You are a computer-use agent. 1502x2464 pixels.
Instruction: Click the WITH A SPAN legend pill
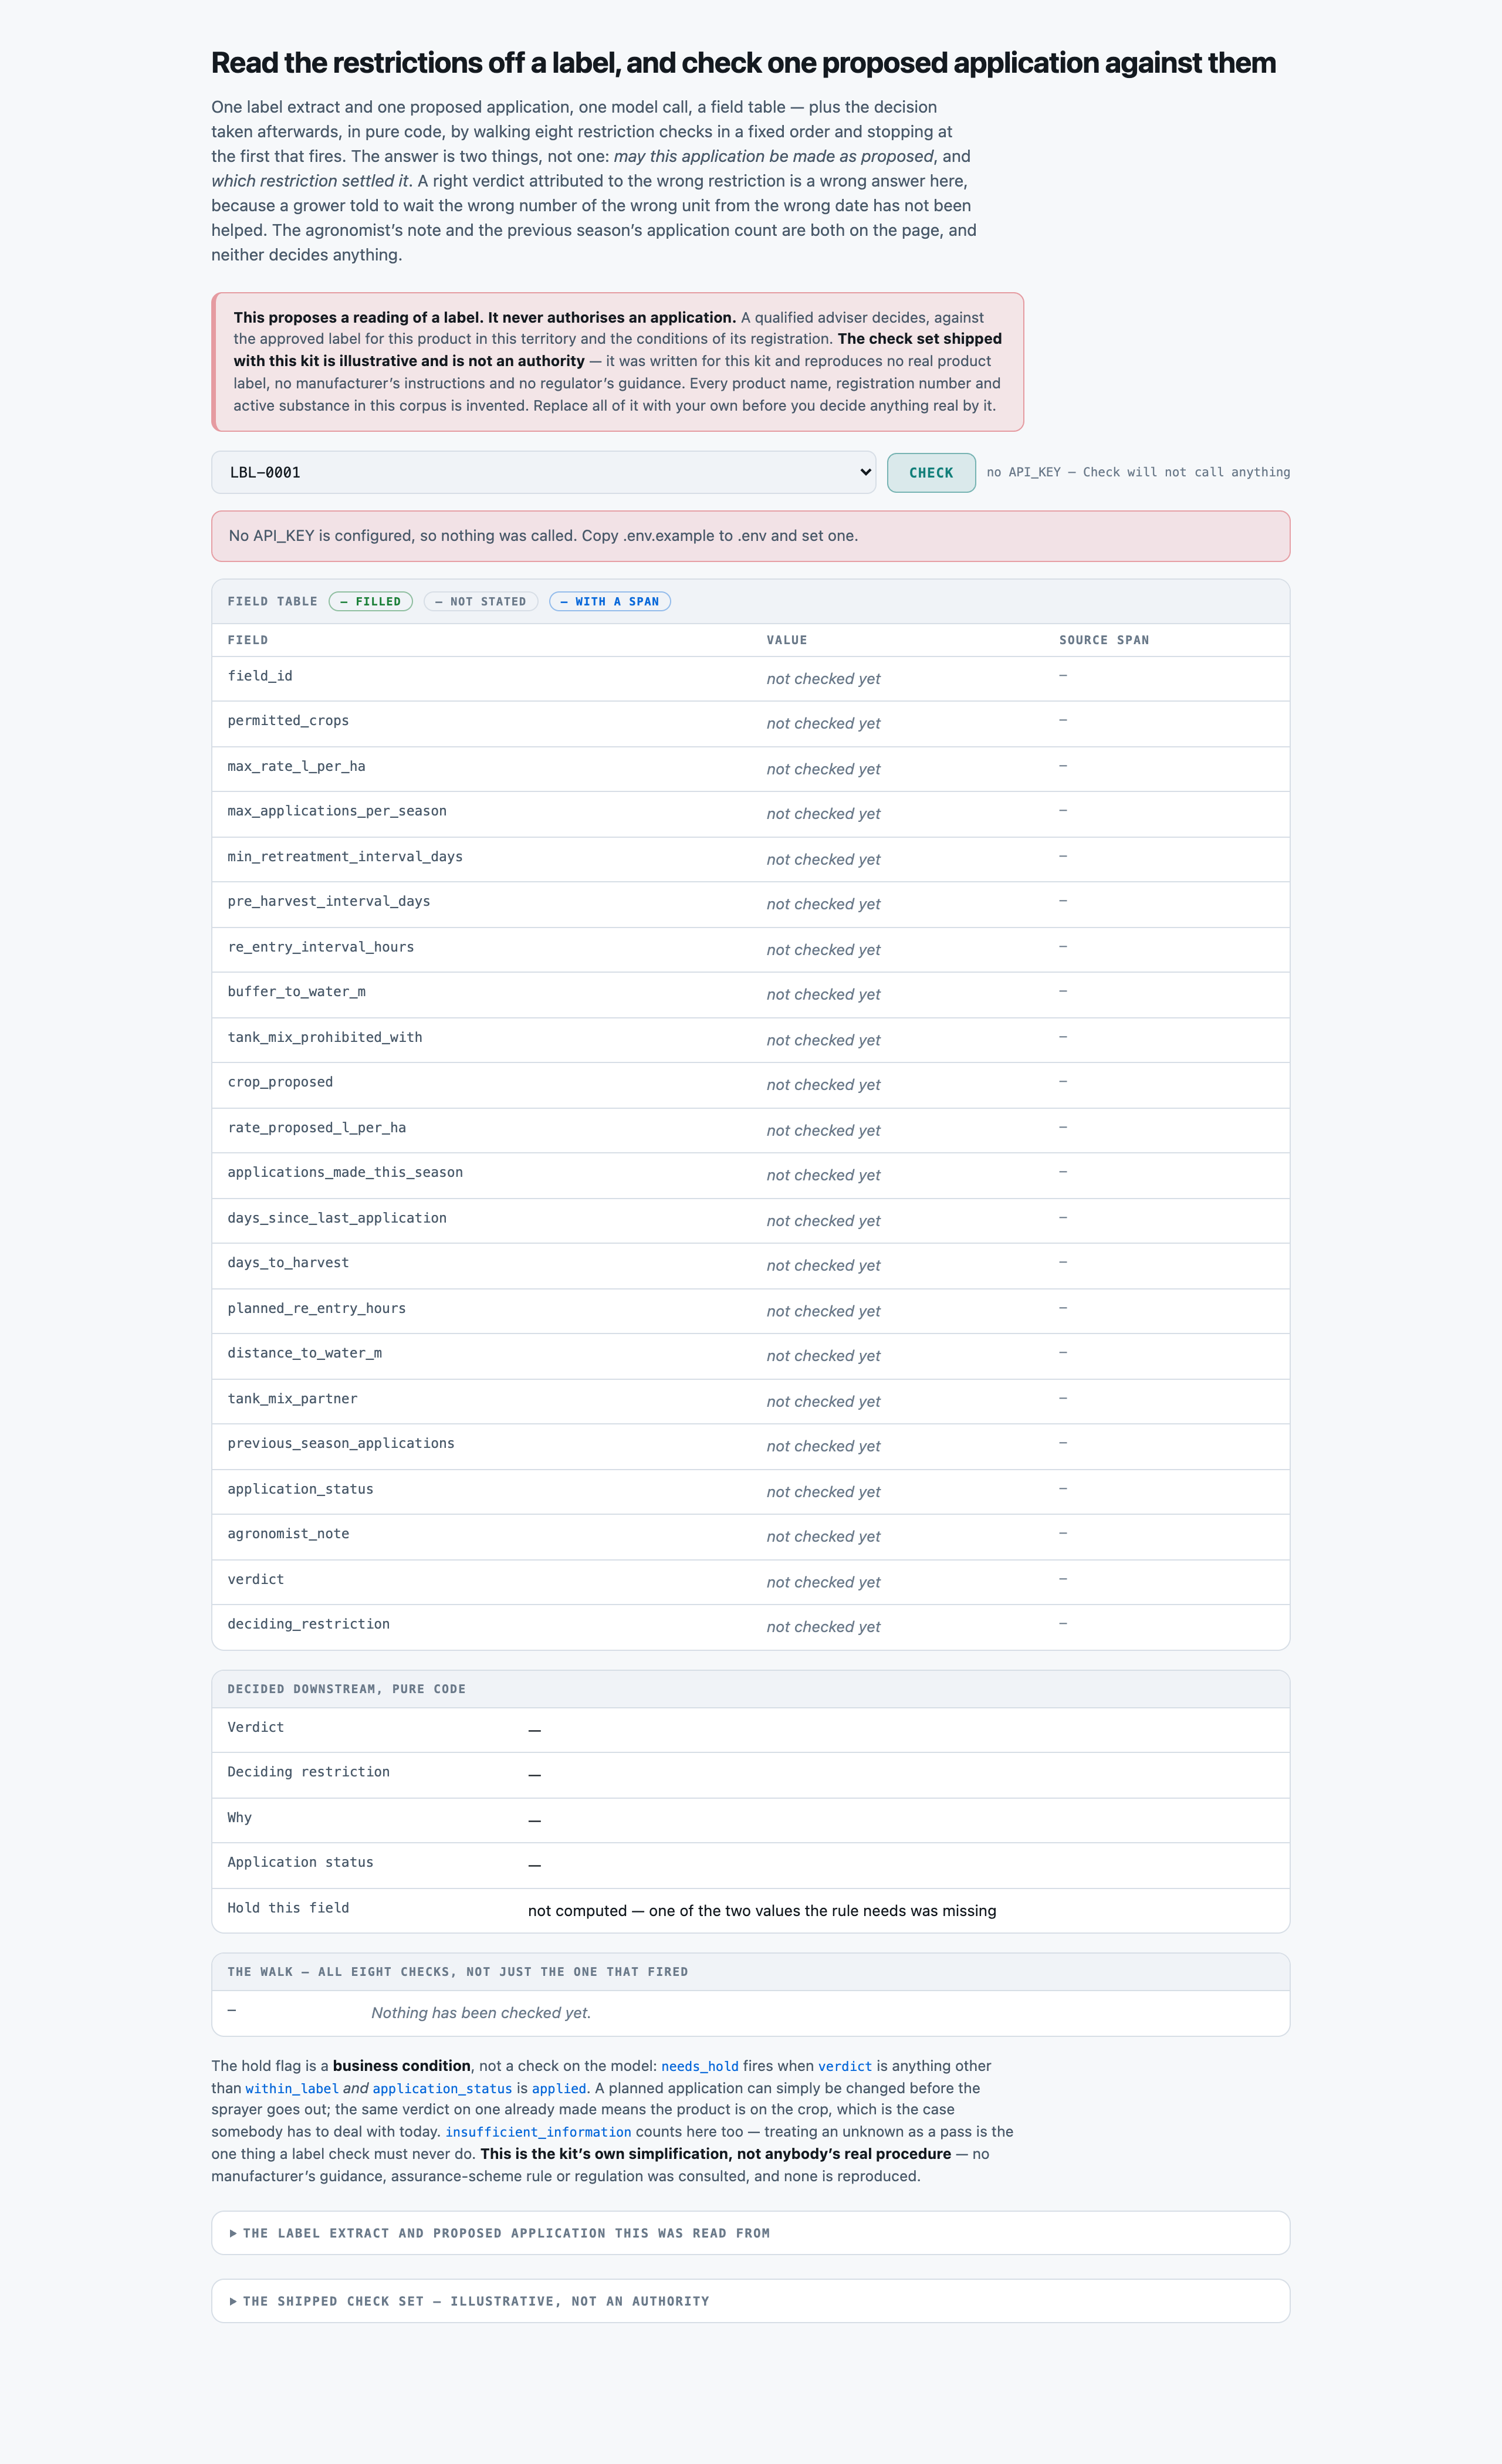[x=610, y=601]
